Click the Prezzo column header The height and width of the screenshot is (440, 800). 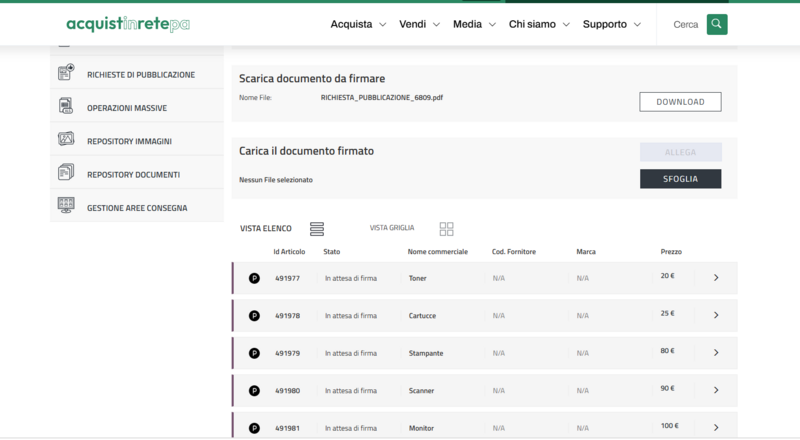(x=671, y=252)
